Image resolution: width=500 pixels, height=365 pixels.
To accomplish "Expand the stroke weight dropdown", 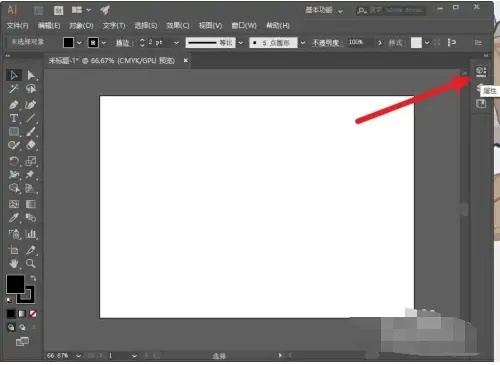I will pyautogui.click(x=176, y=43).
